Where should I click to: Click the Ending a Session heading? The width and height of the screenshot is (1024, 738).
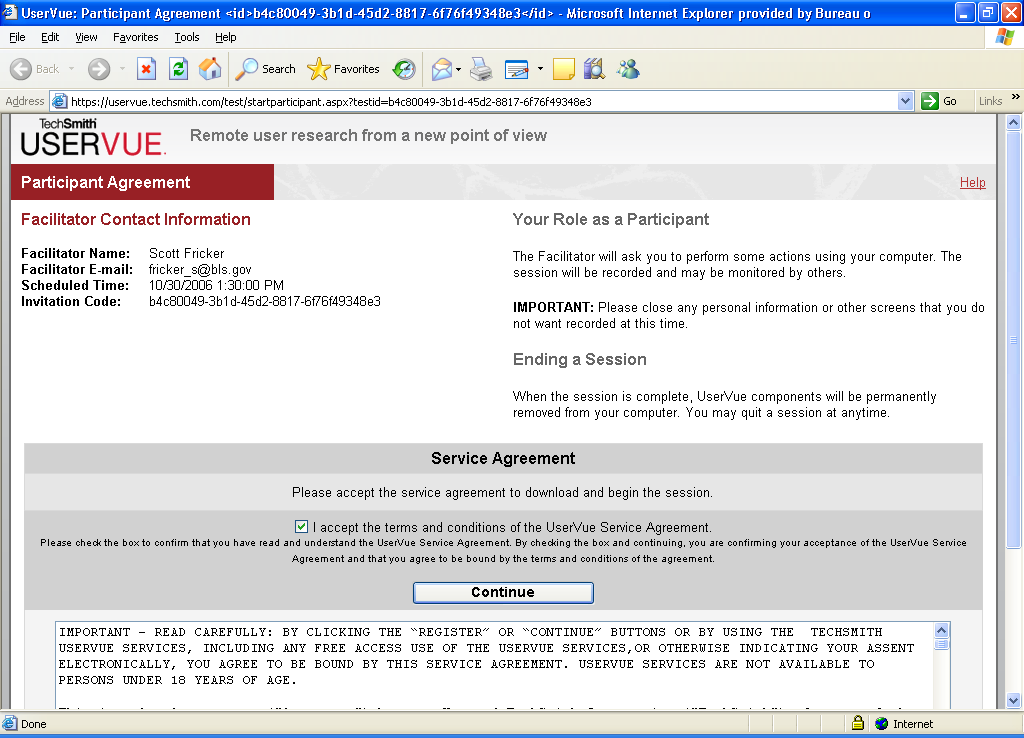[x=579, y=359]
